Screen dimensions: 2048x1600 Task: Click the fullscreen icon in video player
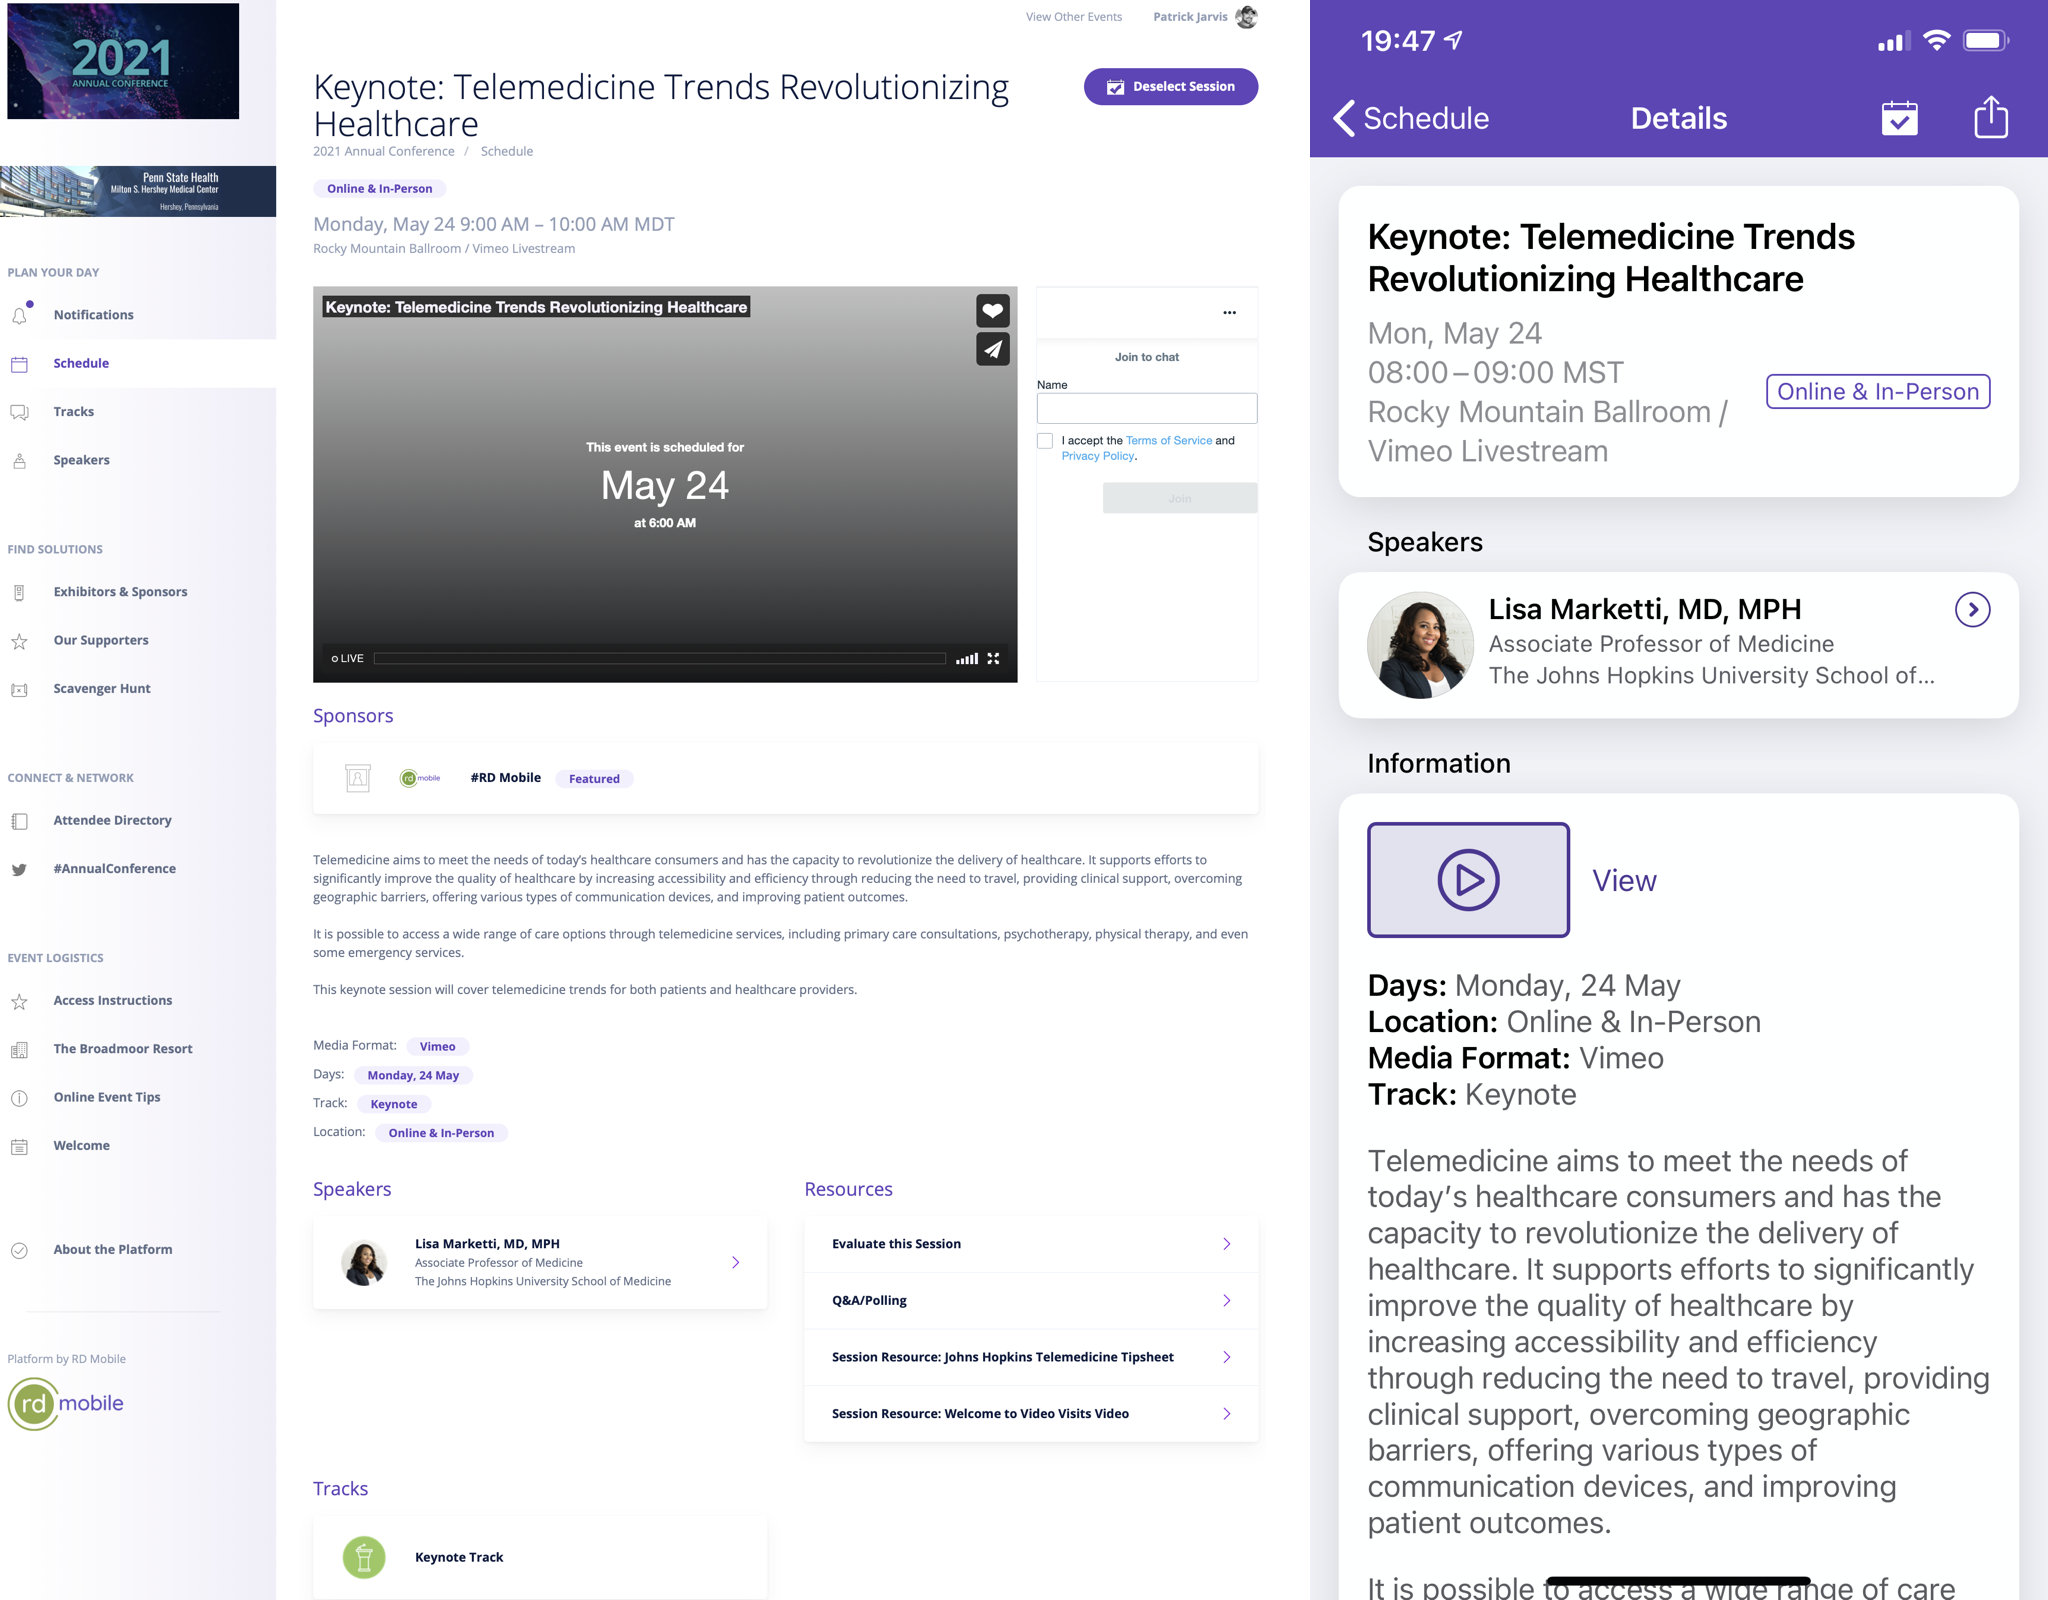(x=993, y=658)
